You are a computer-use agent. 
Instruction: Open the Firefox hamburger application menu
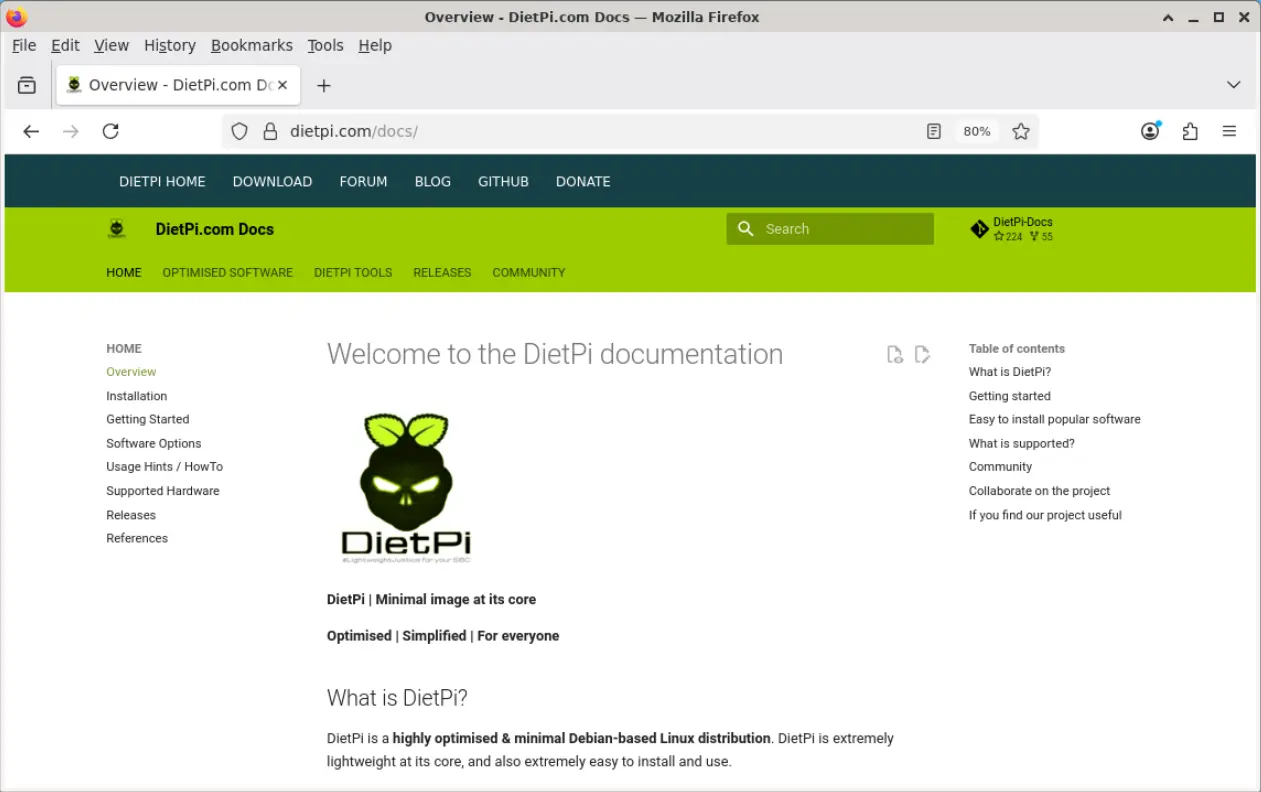[x=1230, y=131]
